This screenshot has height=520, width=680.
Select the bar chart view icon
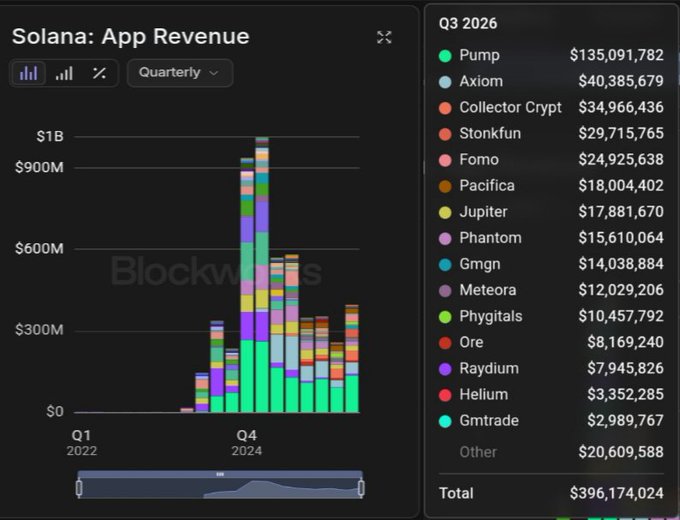click(28, 73)
